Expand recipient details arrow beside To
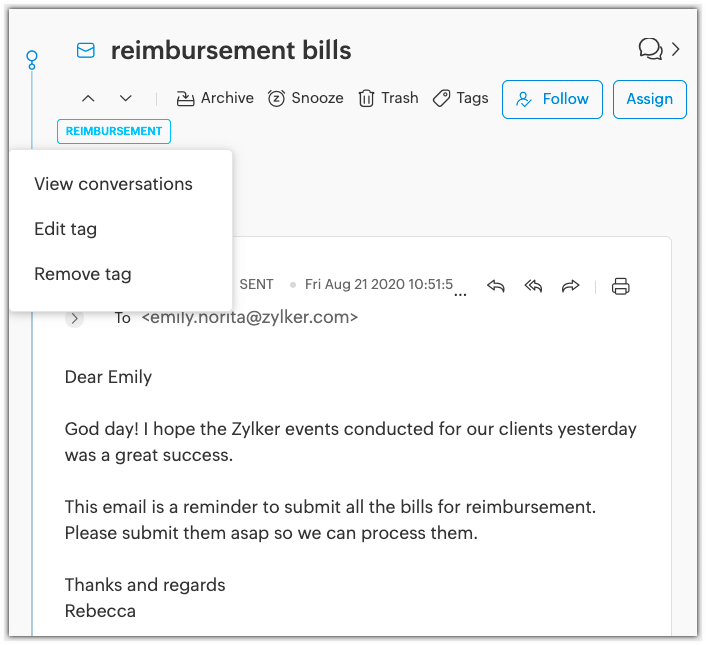Image resolution: width=706 pixels, height=645 pixels. click(75, 318)
